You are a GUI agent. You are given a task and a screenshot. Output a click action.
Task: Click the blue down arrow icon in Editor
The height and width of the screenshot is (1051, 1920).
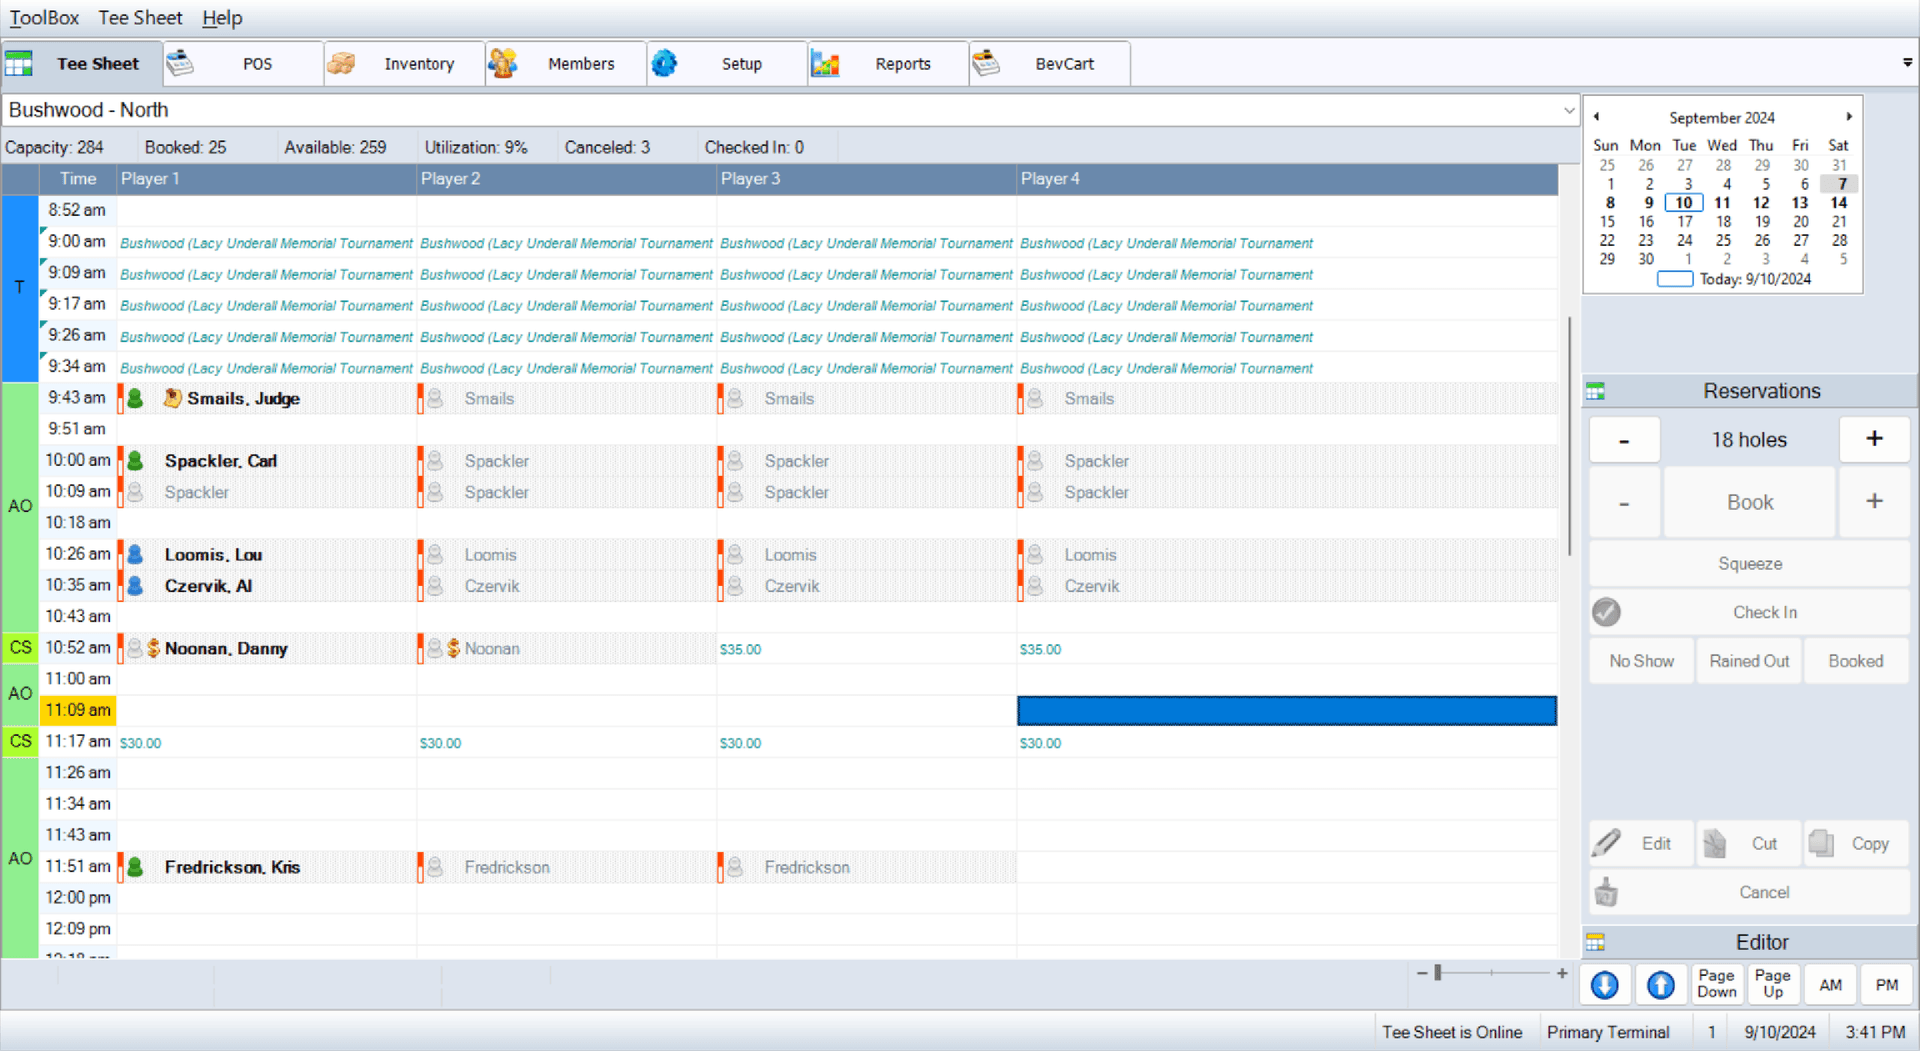click(x=1604, y=985)
